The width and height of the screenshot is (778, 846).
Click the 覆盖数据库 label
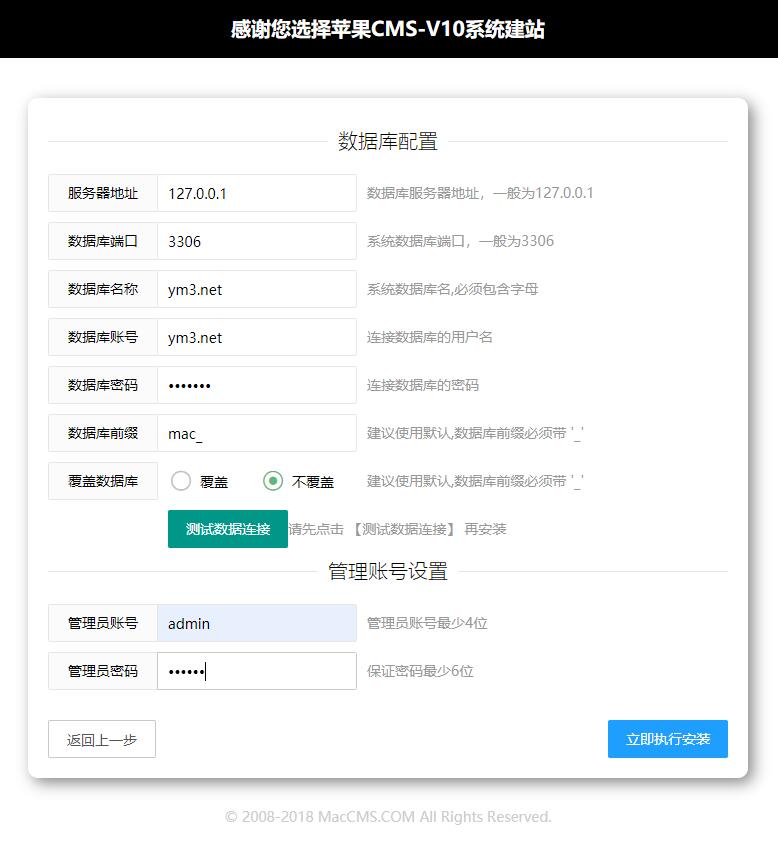pyautogui.click(x=103, y=481)
